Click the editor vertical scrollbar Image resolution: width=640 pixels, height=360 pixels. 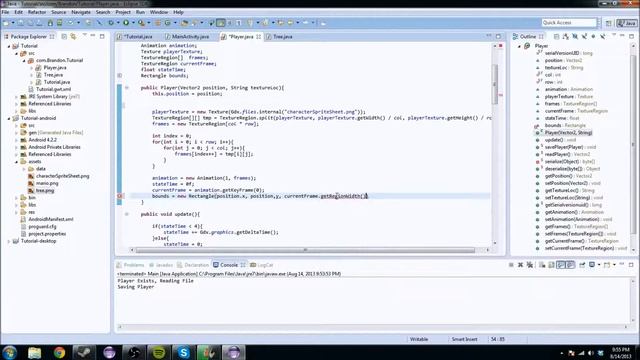[495, 84]
